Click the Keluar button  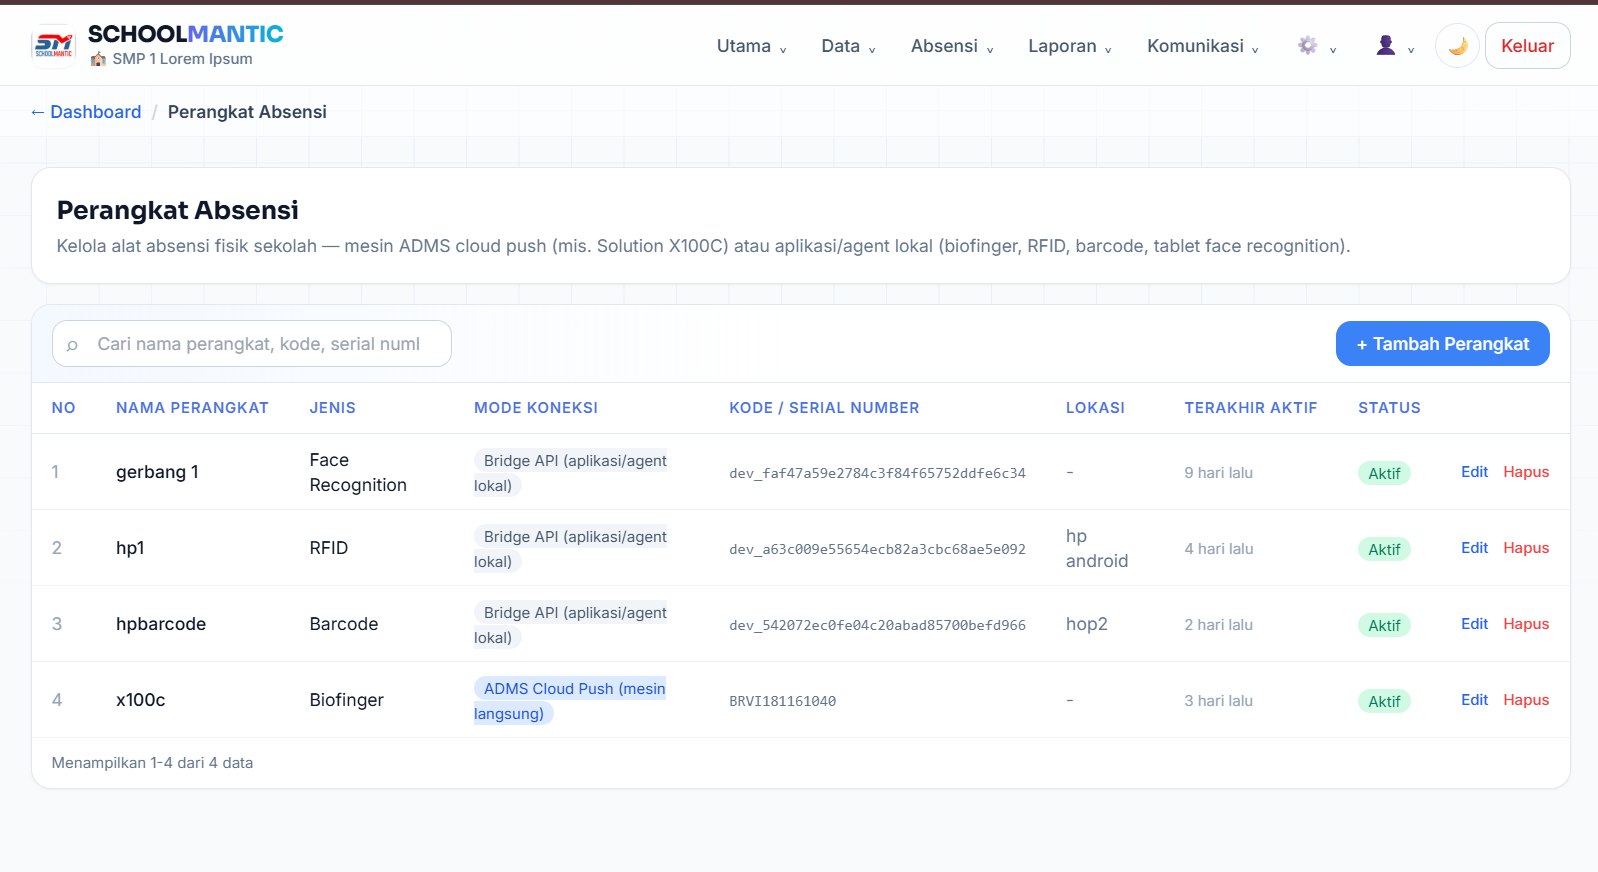tap(1527, 46)
